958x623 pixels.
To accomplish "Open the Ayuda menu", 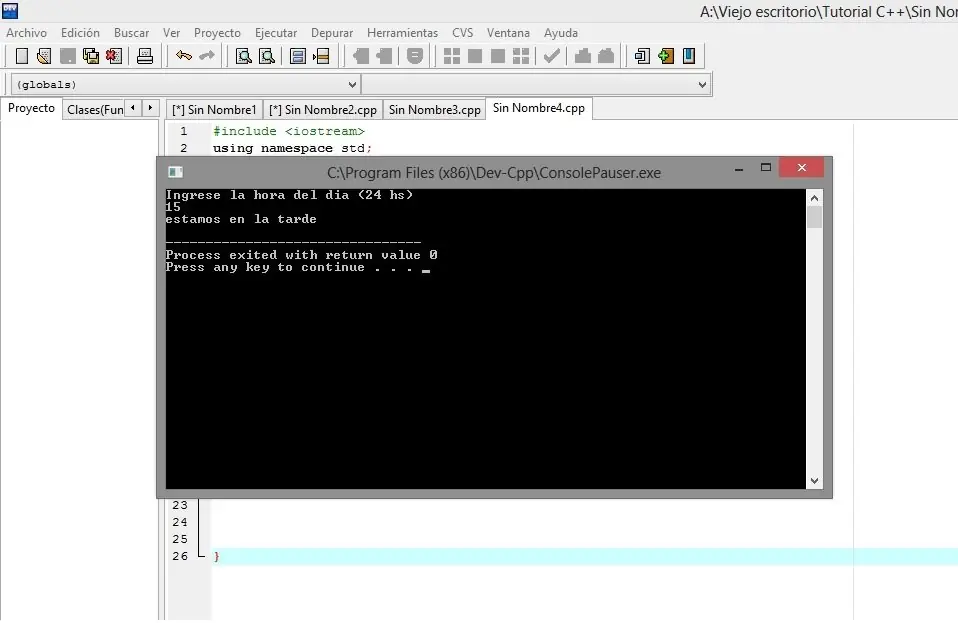I will point(561,33).
